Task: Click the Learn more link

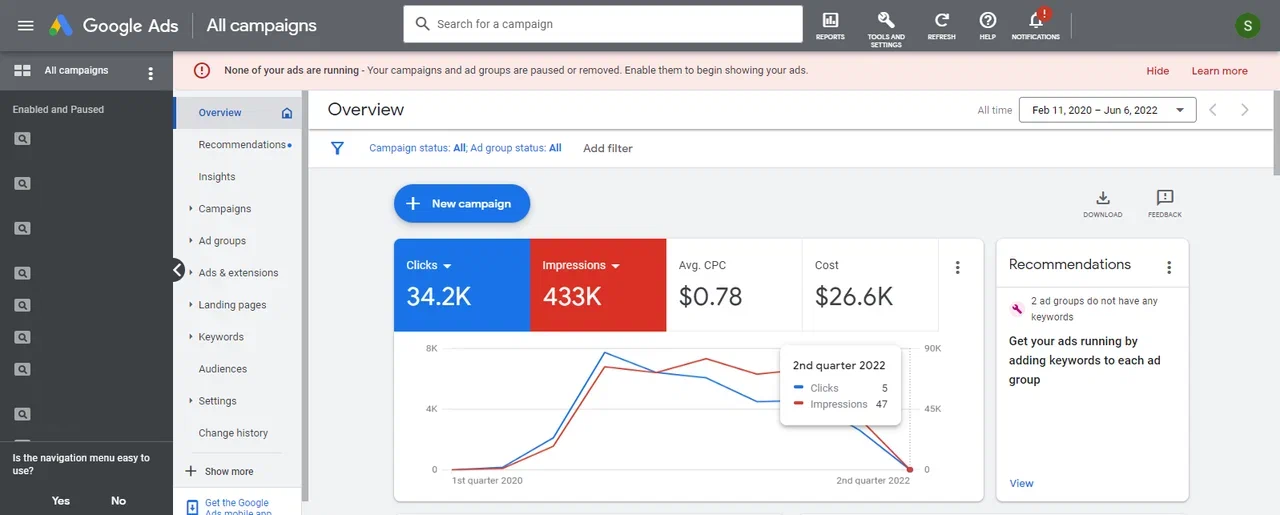Action: click(1219, 71)
